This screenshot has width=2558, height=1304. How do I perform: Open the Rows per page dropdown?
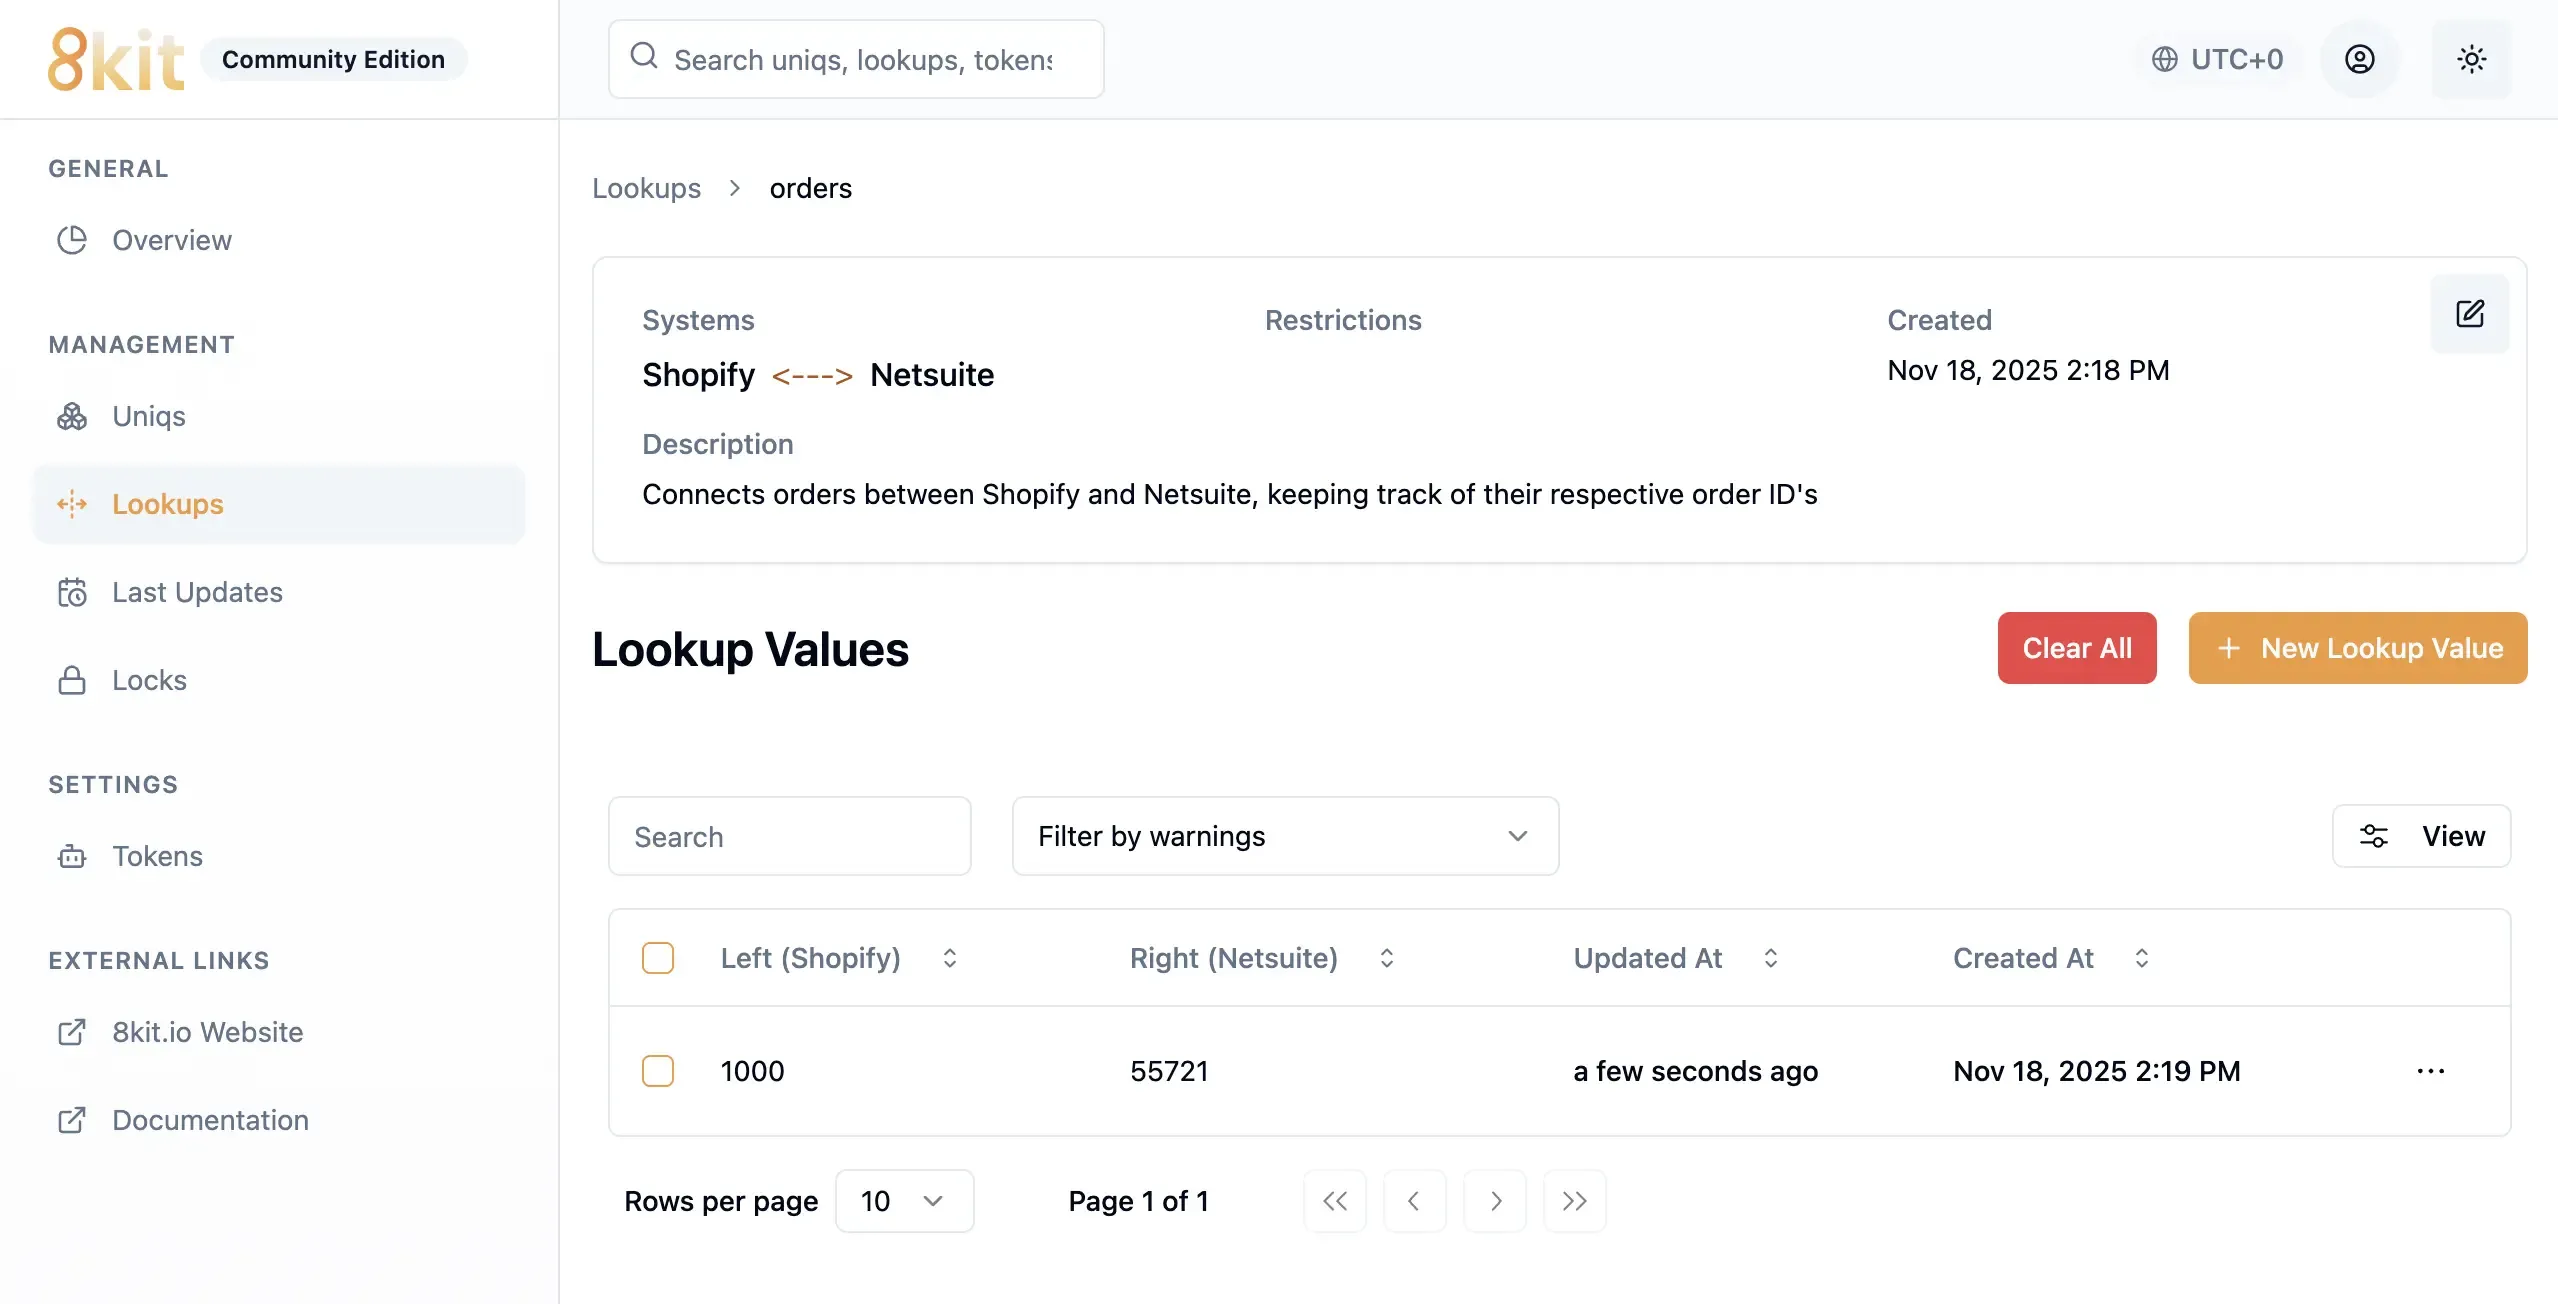(904, 1201)
